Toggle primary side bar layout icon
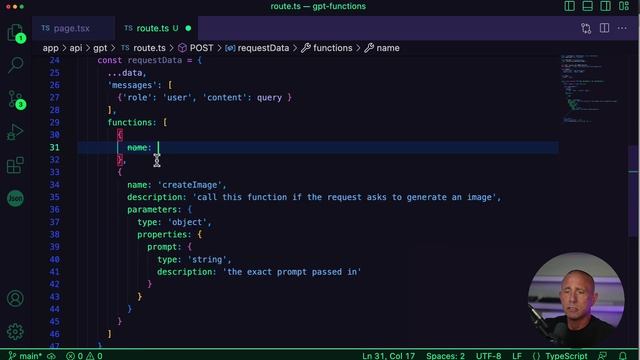Screen dimensions: 640x360 click(x=569, y=6)
